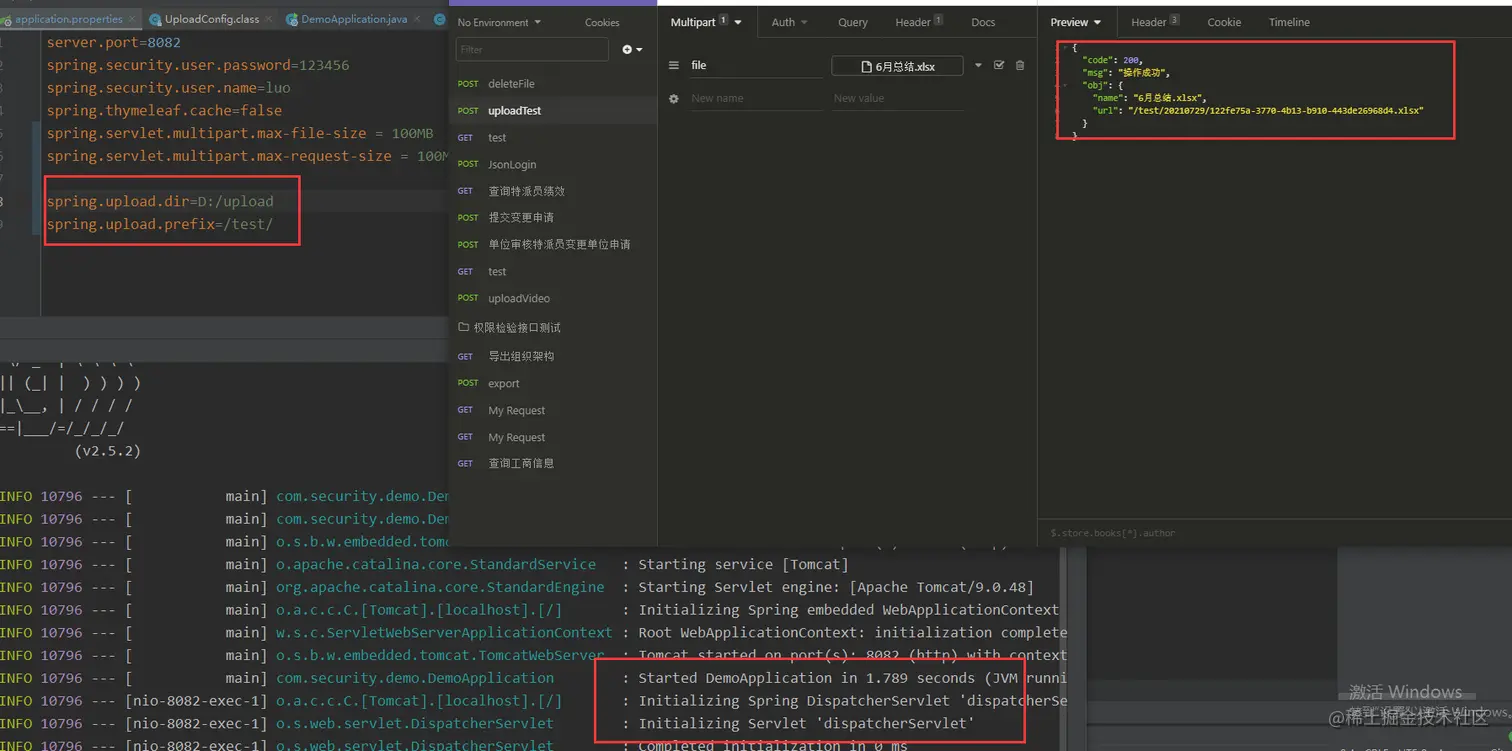Collapse the "obj" node in JSON preview
1512x751 pixels.
(x=1064, y=86)
